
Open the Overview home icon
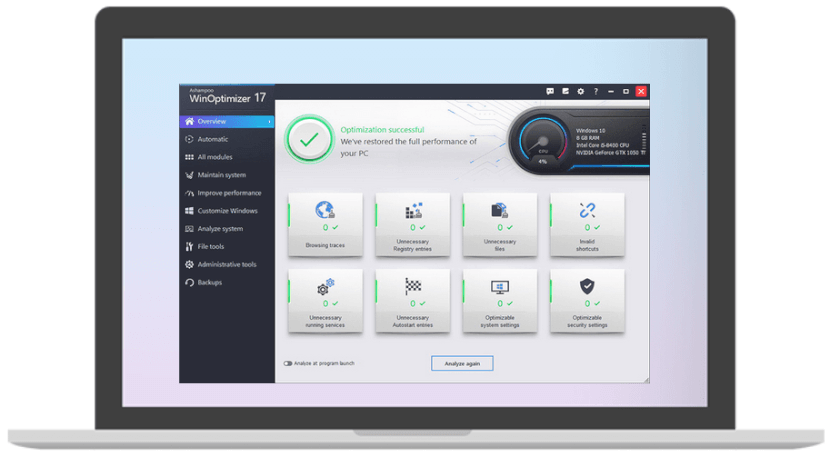pyautogui.click(x=190, y=121)
